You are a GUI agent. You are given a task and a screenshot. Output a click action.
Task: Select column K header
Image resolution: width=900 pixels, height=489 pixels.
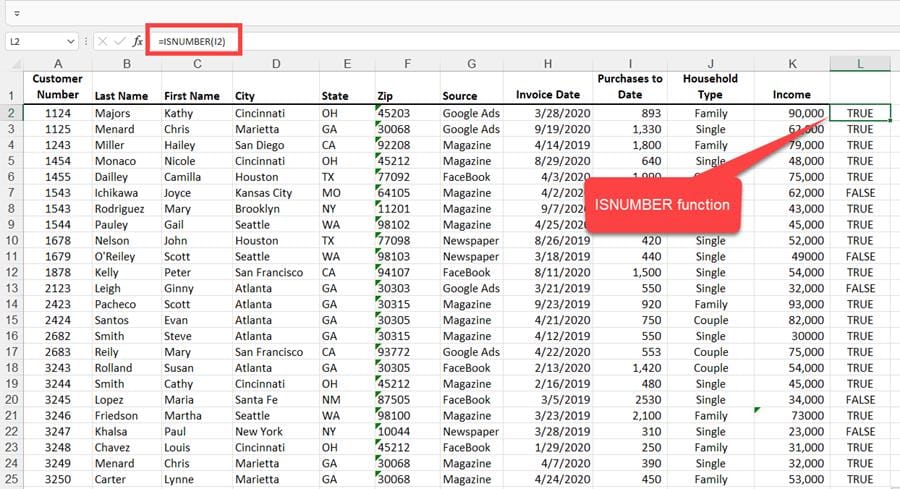click(x=792, y=64)
